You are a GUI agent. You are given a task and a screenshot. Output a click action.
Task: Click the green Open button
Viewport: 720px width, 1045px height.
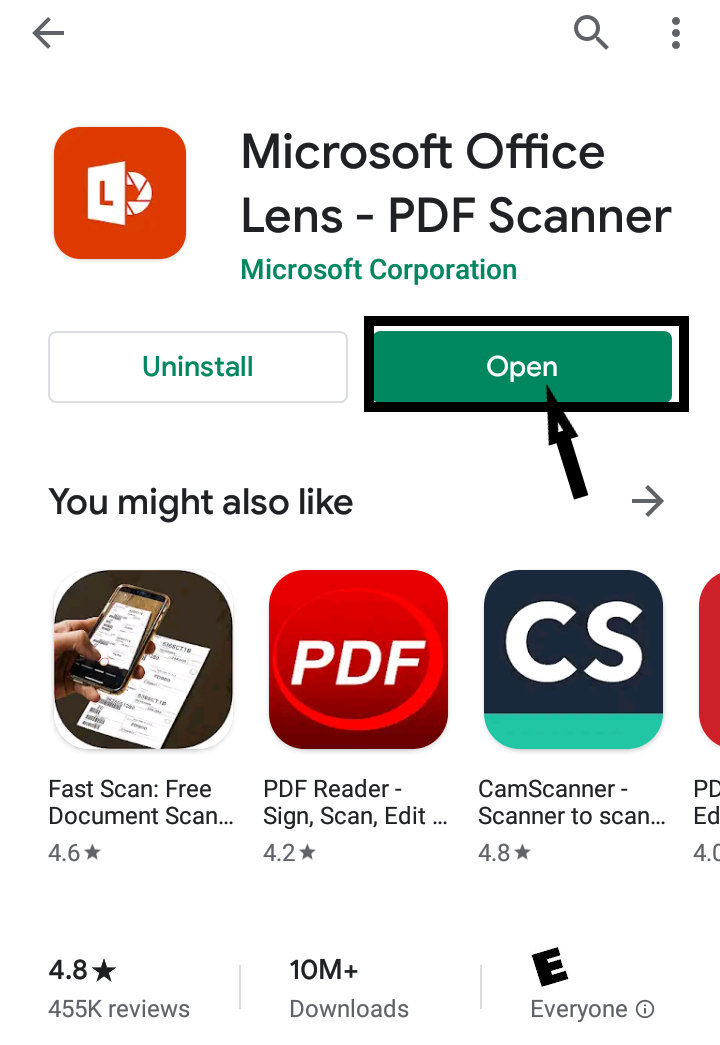[x=523, y=367]
